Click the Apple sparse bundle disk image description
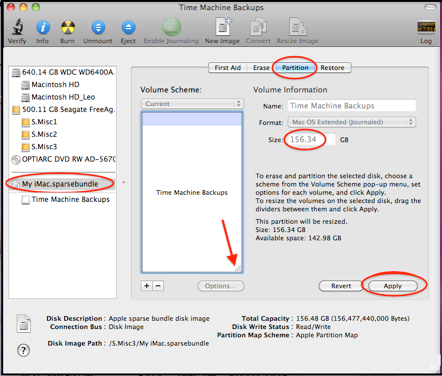The height and width of the screenshot is (376, 442). point(159,318)
